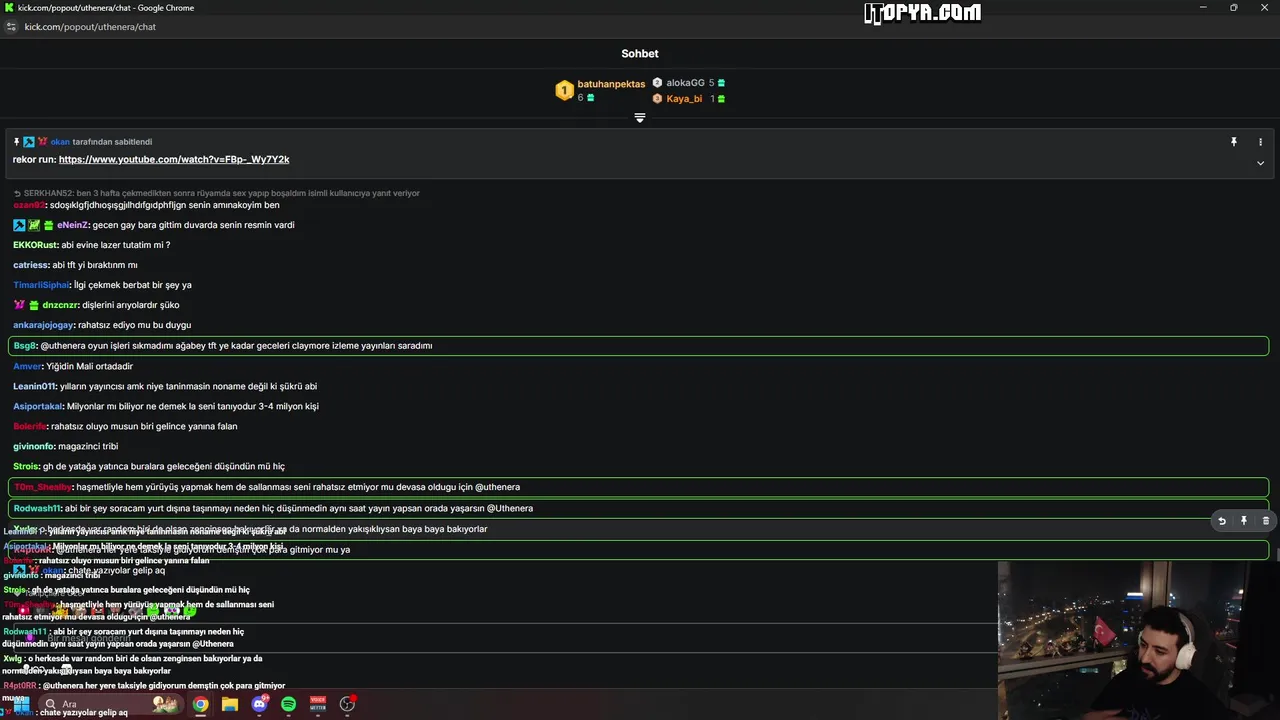This screenshot has height=720, width=1280.
Task: Delete Xwlg's message with the trash icon
Action: tap(1265, 521)
